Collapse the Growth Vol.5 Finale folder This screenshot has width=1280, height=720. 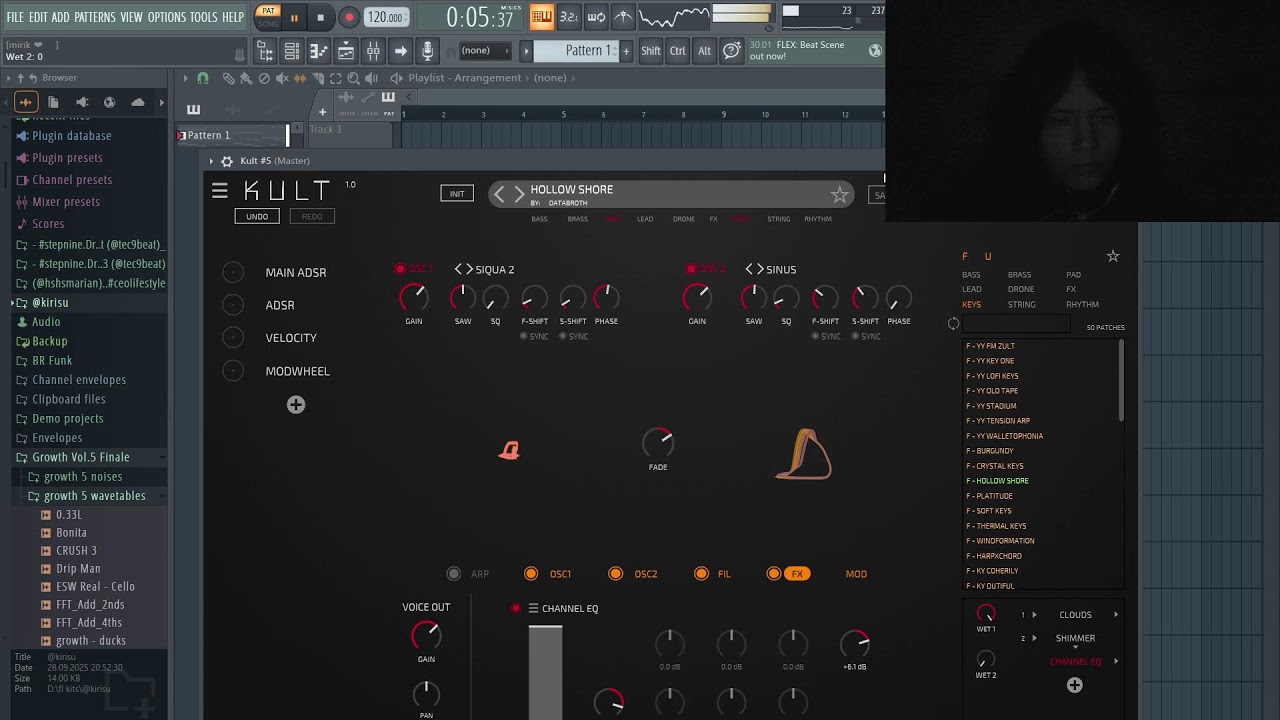click(80, 457)
